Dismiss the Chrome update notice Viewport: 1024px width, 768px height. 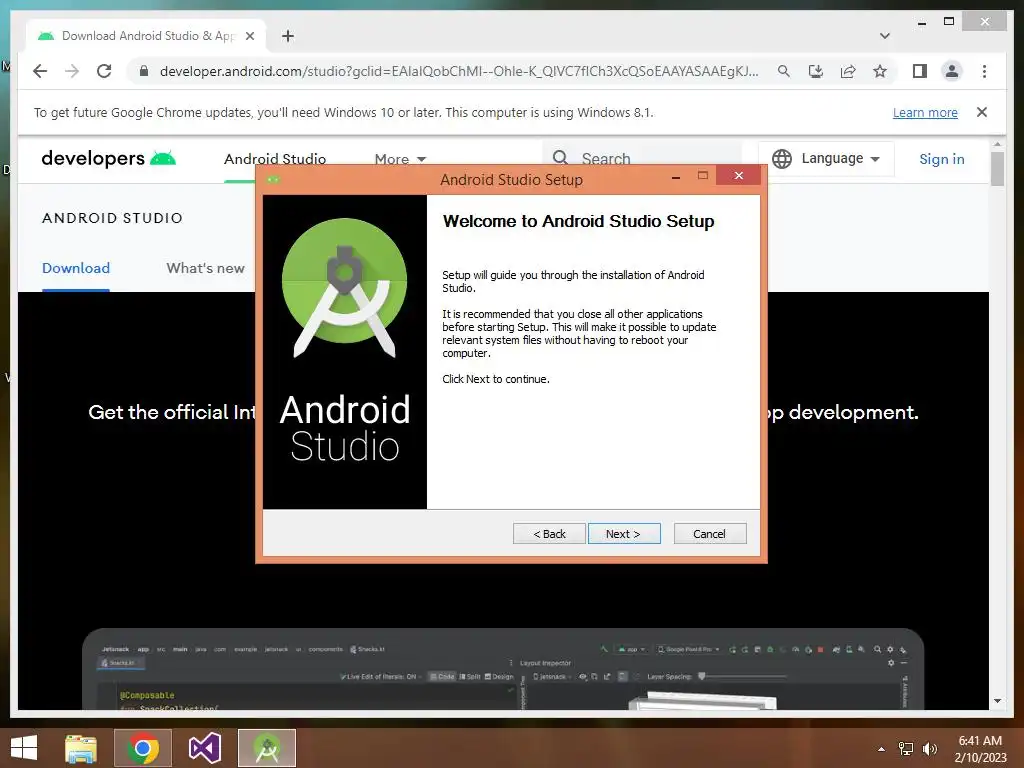tap(982, 112)
